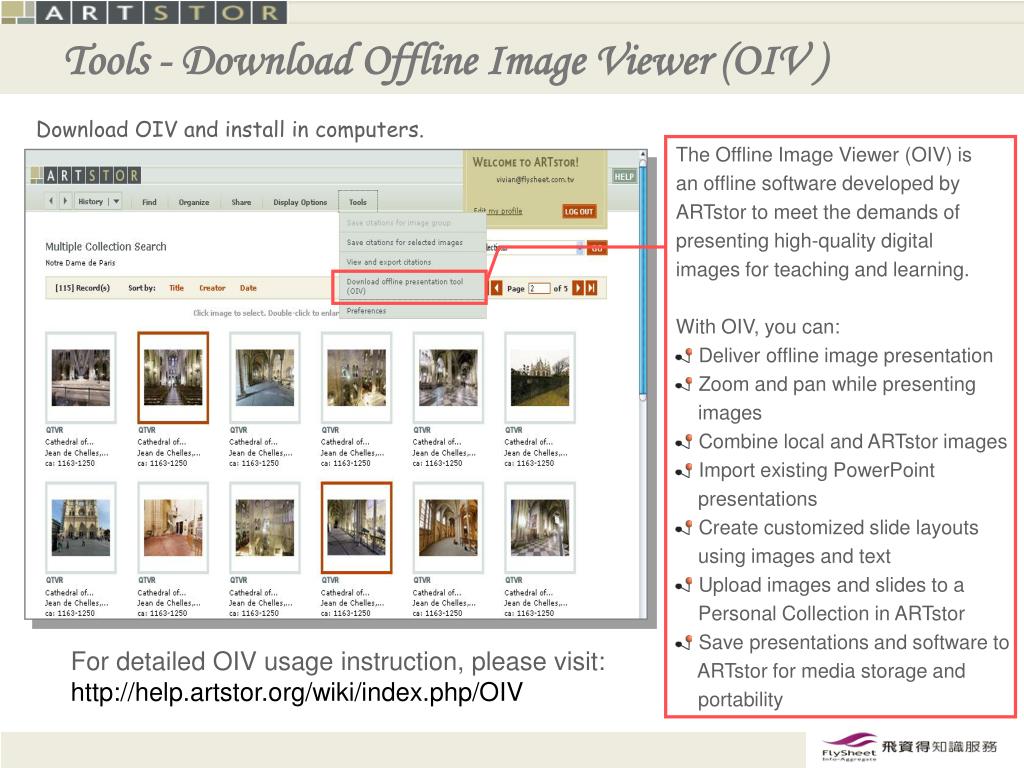Click the HELP button
Image resolution: width=1024 pixels, height=768 pixels.
(x=624, y=176)
